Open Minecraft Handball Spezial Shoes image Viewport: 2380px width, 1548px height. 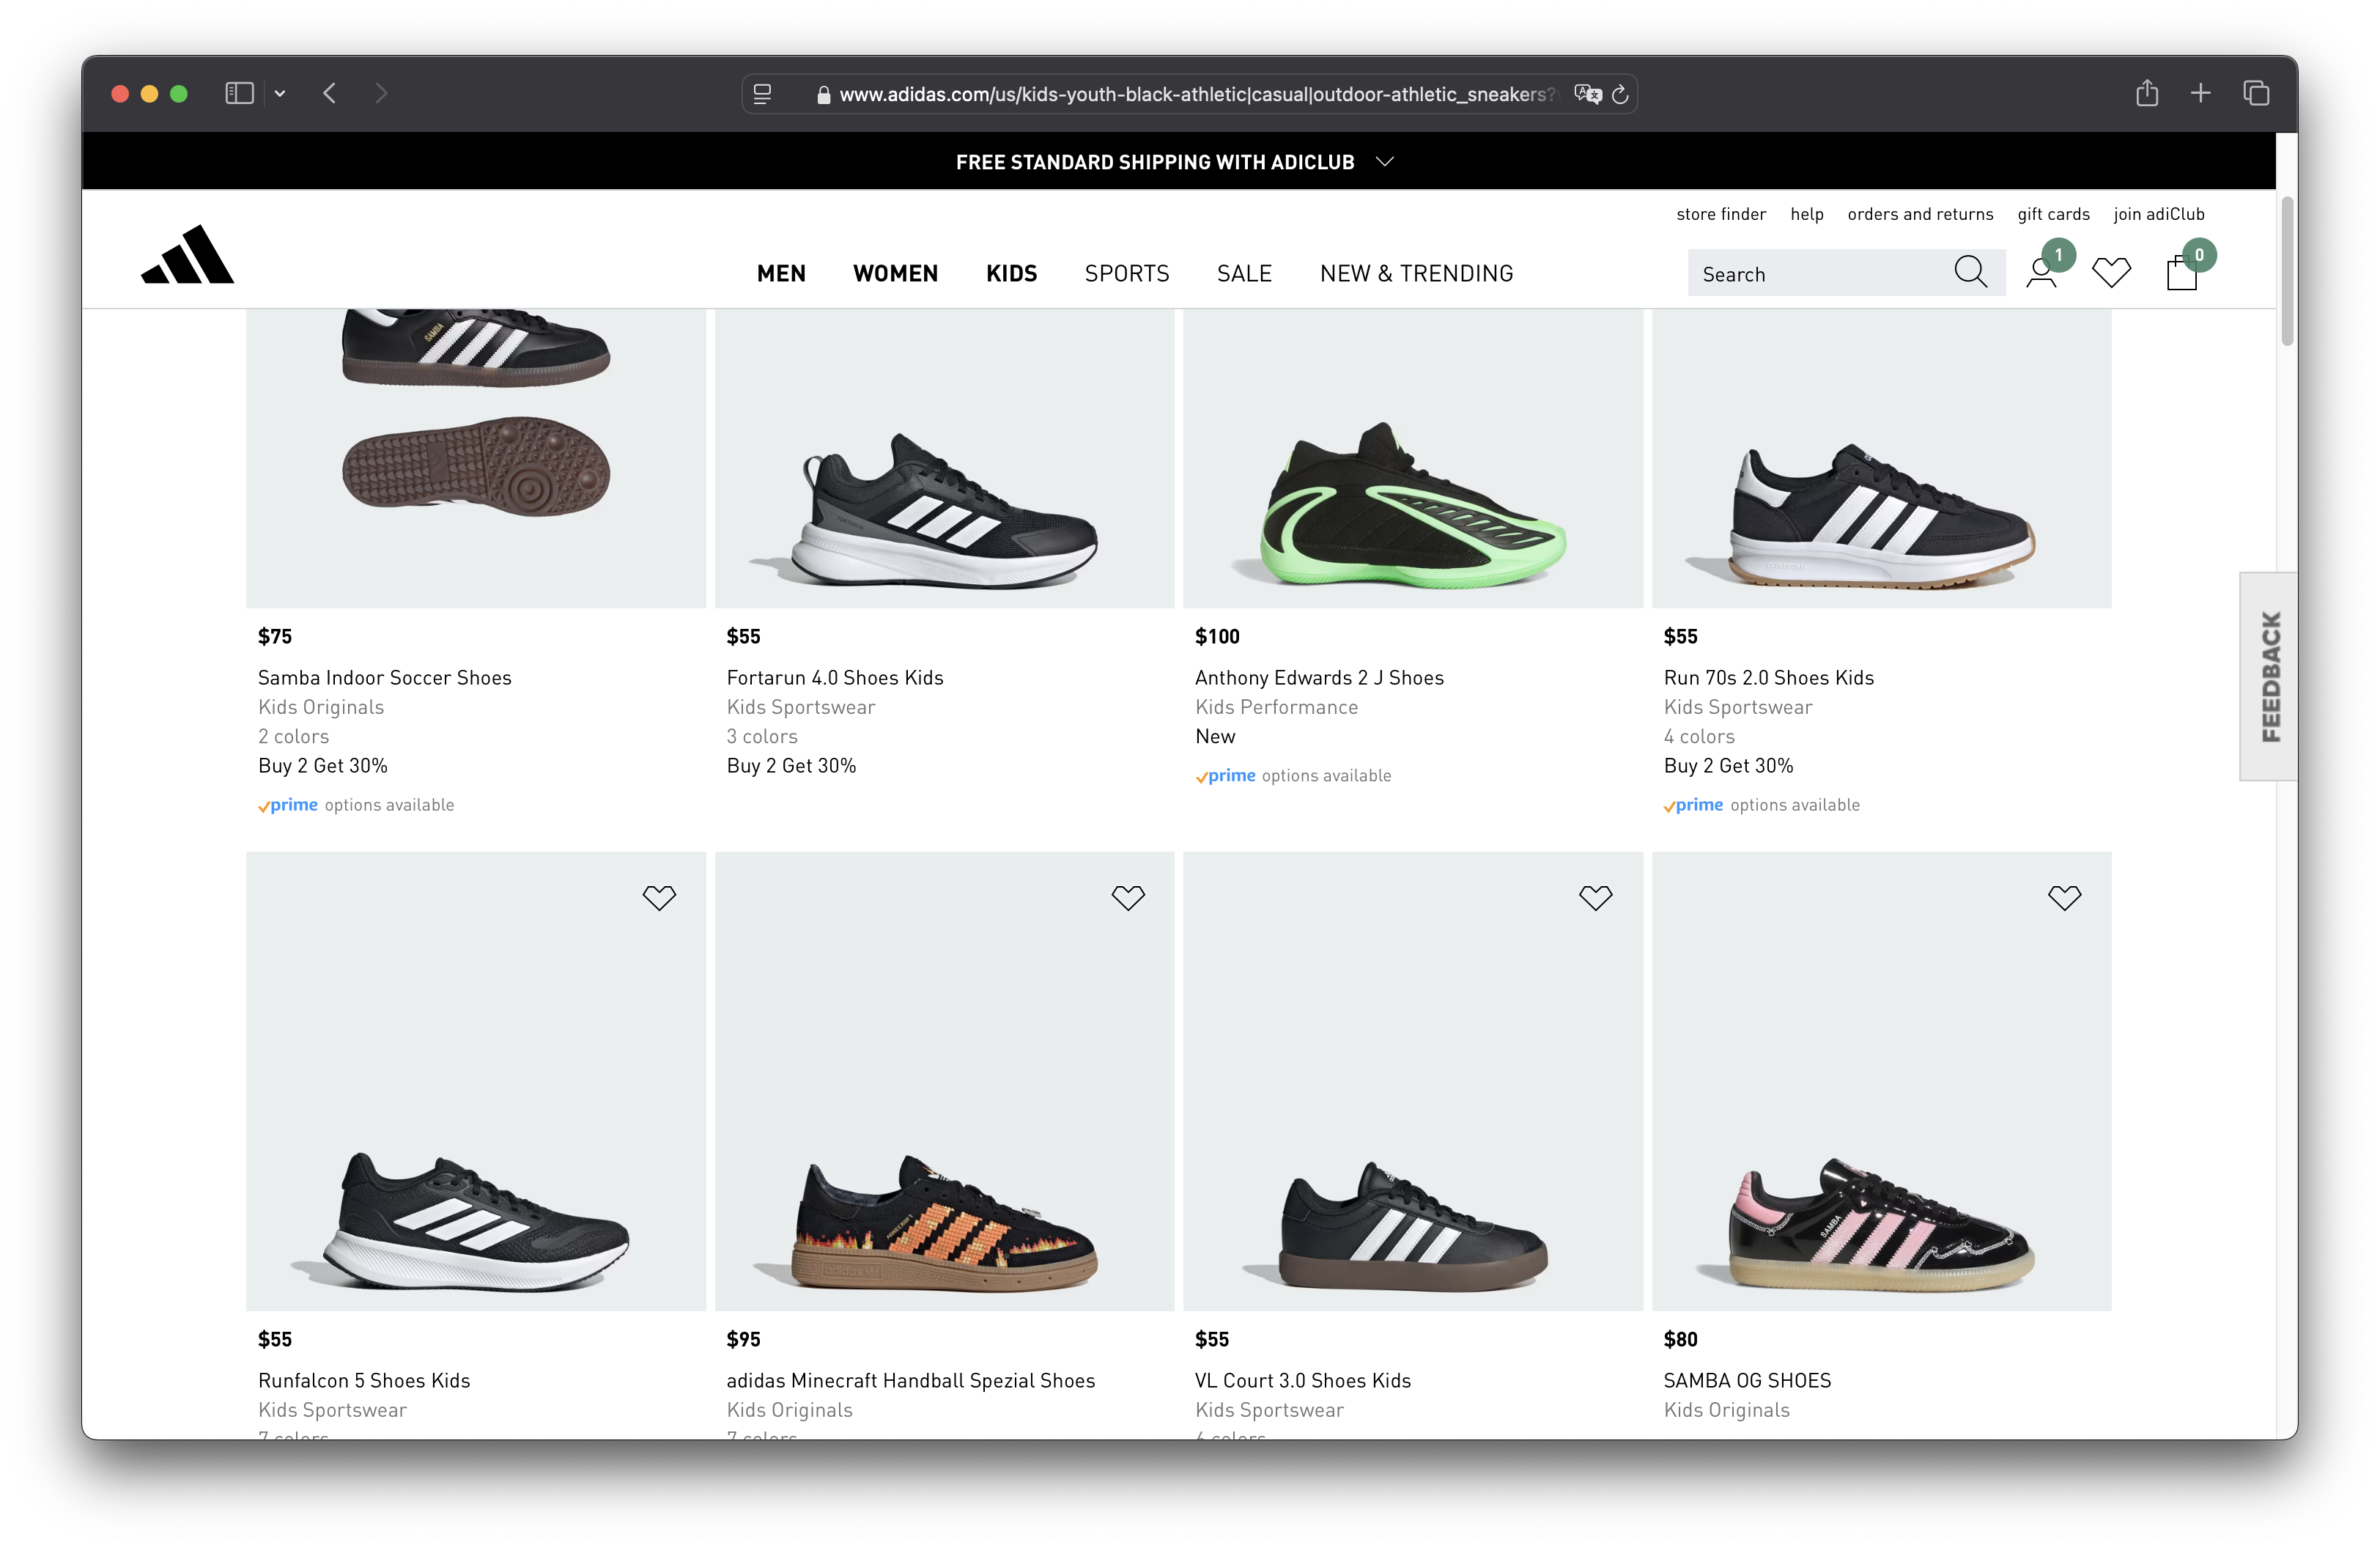pos(944,1081)
